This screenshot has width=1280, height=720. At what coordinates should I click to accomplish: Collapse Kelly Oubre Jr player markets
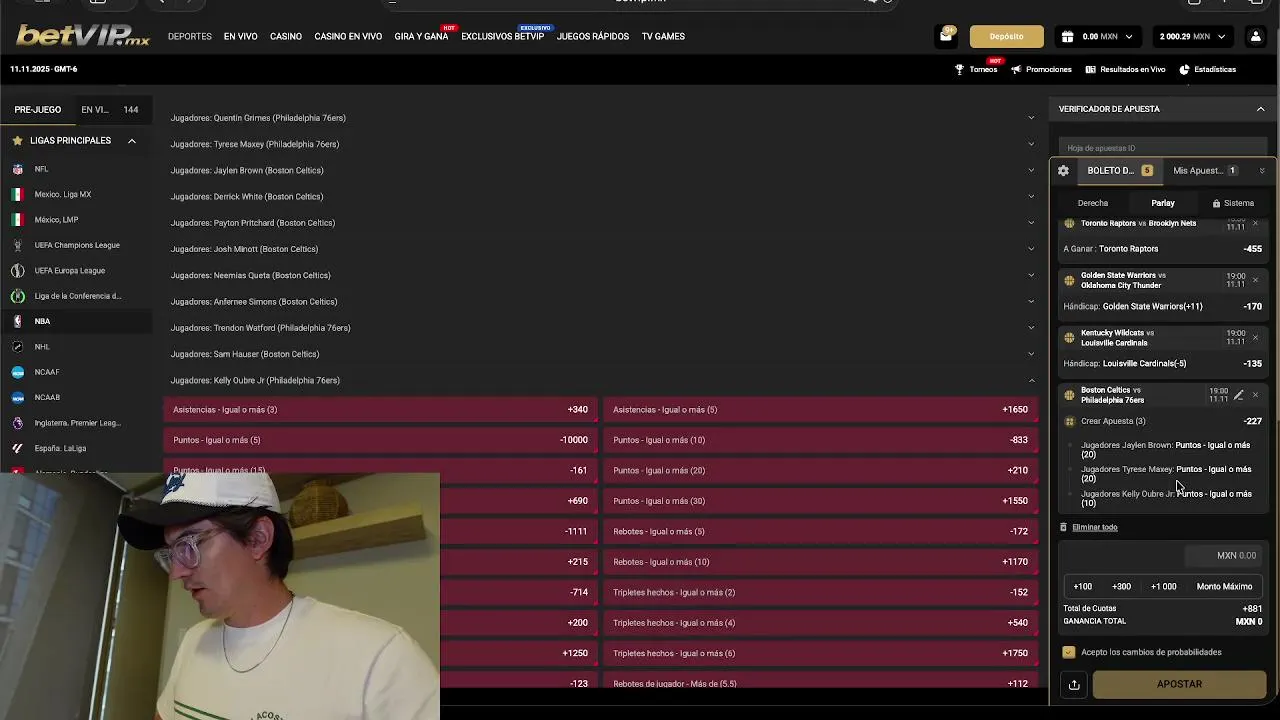click(1031, 380)
